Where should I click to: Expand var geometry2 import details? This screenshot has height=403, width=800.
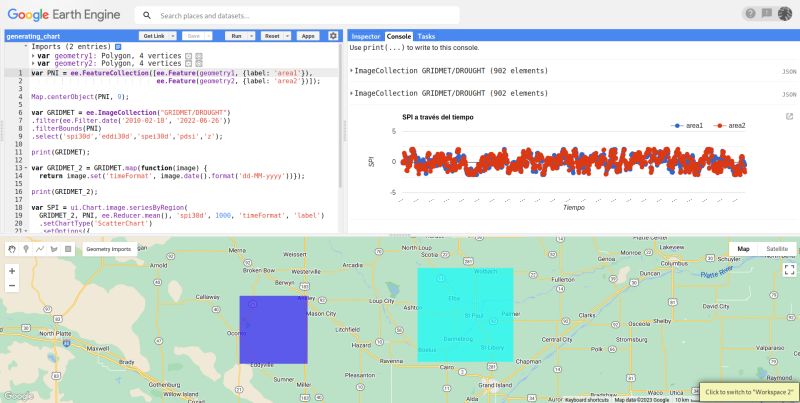[x=33, y=64]
